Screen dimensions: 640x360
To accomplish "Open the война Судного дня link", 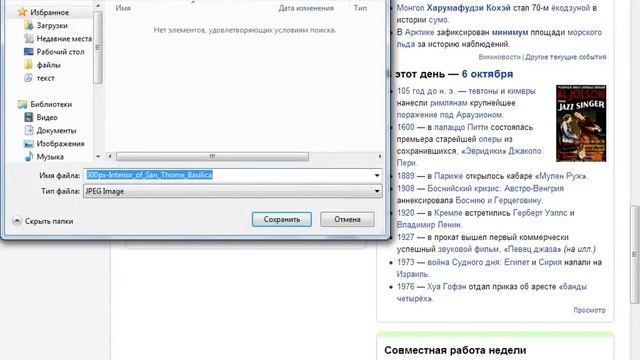I will click(463, 262).
